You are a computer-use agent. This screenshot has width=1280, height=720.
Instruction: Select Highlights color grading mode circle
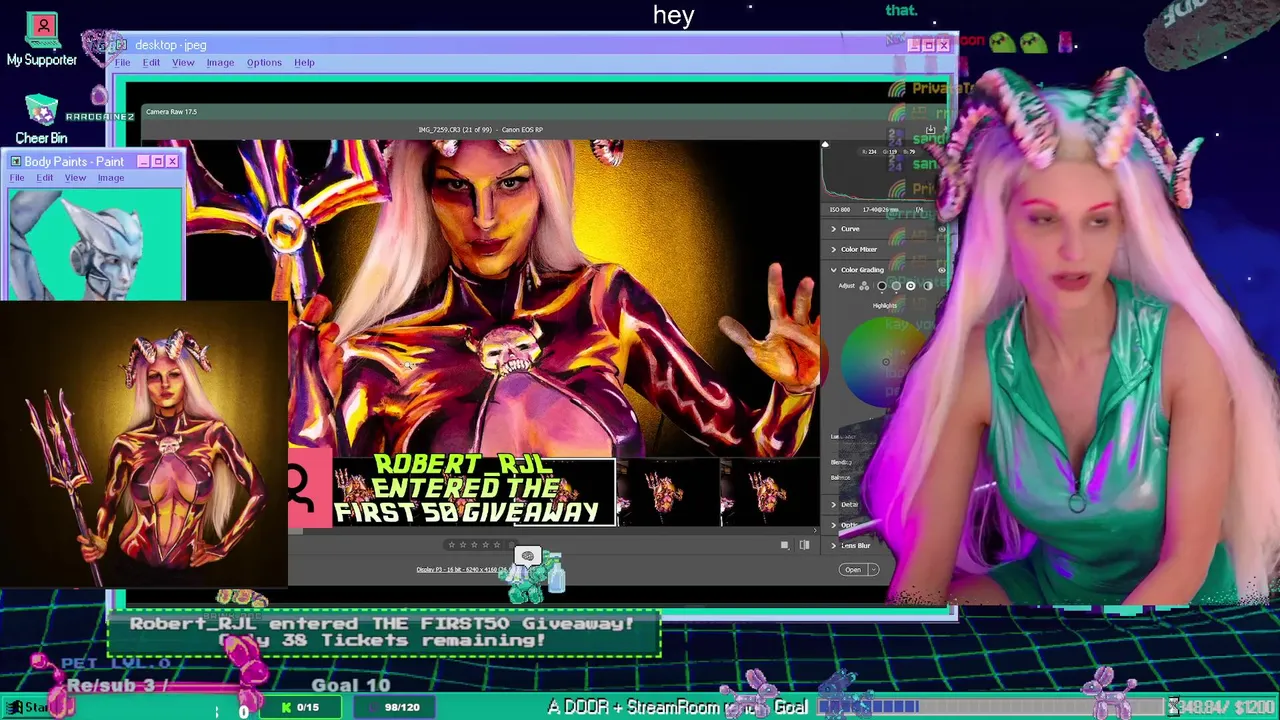[910, 286]
